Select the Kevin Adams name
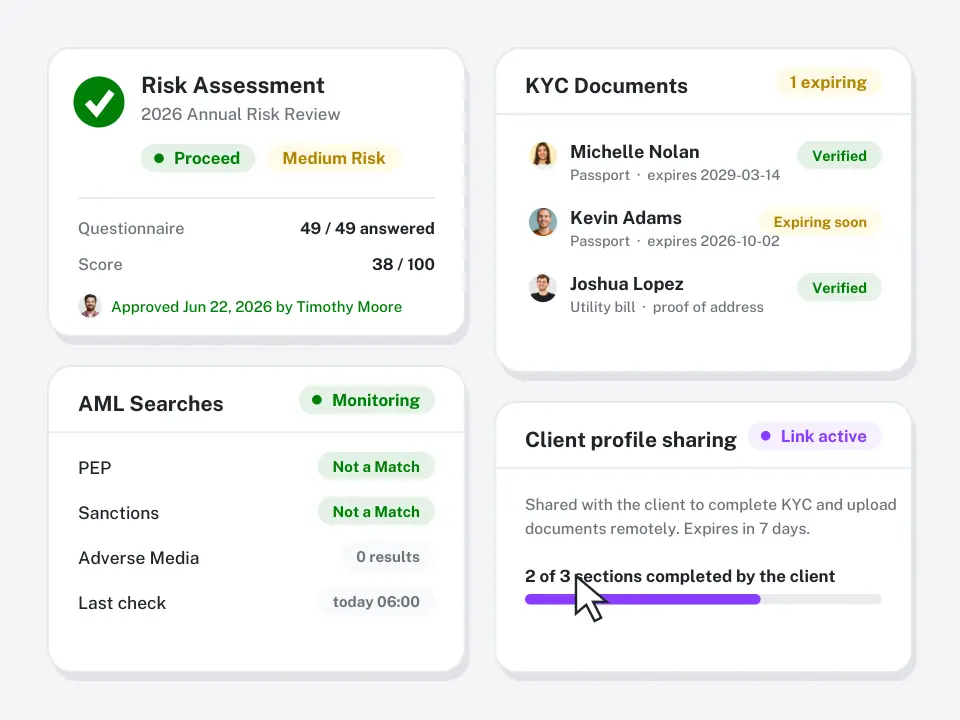This screenshot has width=960, height=720. (626, 218)
